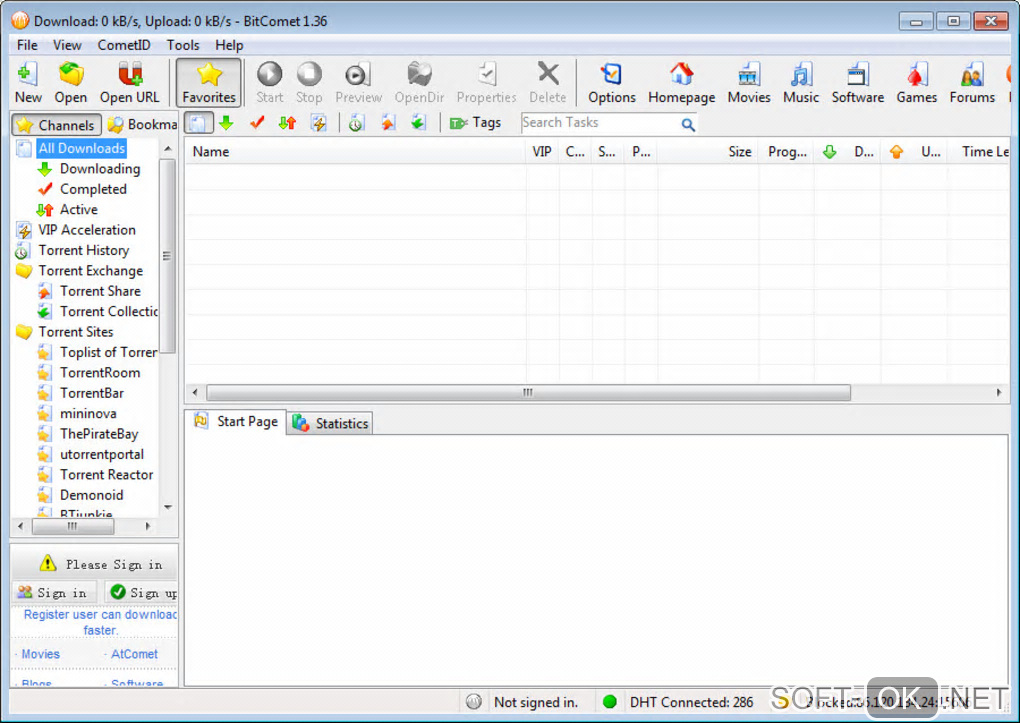This screenshot has width=1020, height=723.
Task: Click the Stop task icon
Action: click(x=309, y=83)
